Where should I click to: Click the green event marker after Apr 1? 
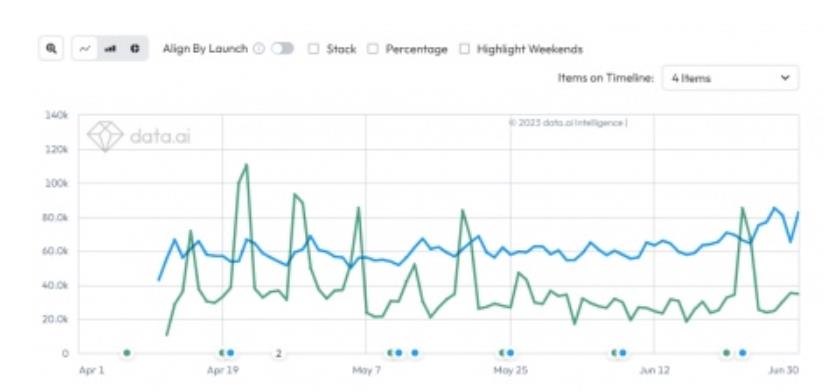point(127,353)
